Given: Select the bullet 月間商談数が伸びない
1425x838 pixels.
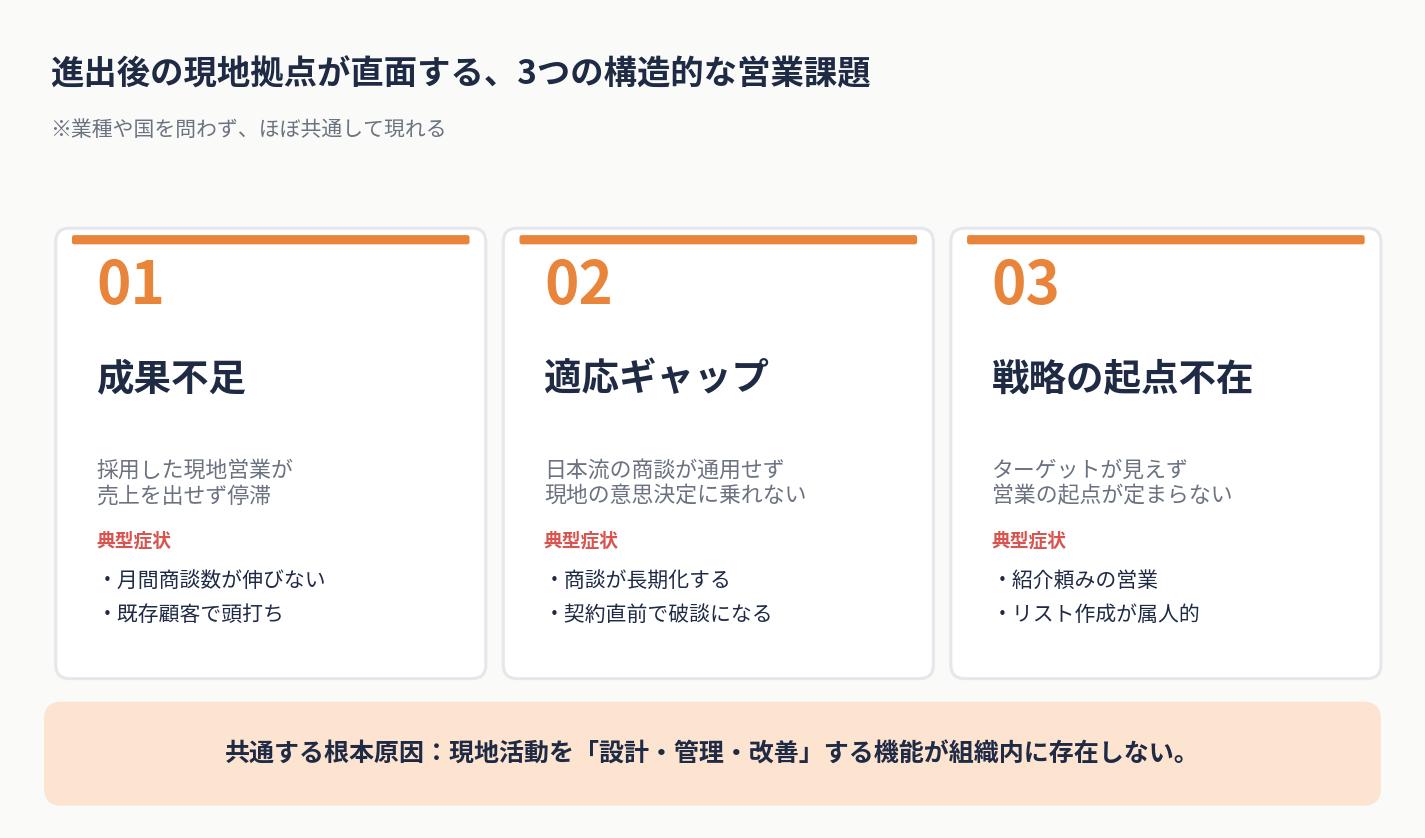Looking at the screenshot, I should 212,580.
